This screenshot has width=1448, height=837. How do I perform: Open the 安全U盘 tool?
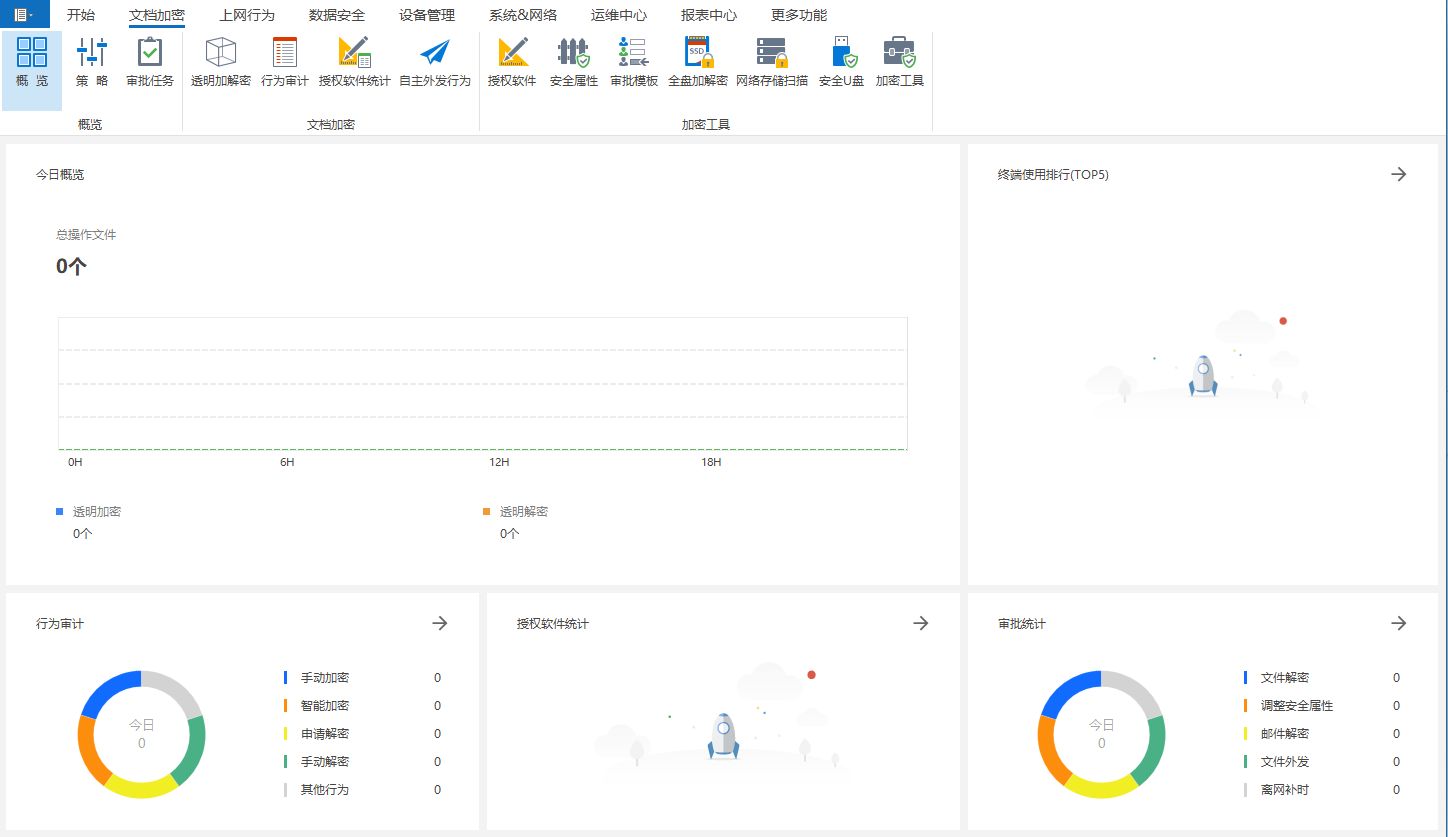click(842, 63)
